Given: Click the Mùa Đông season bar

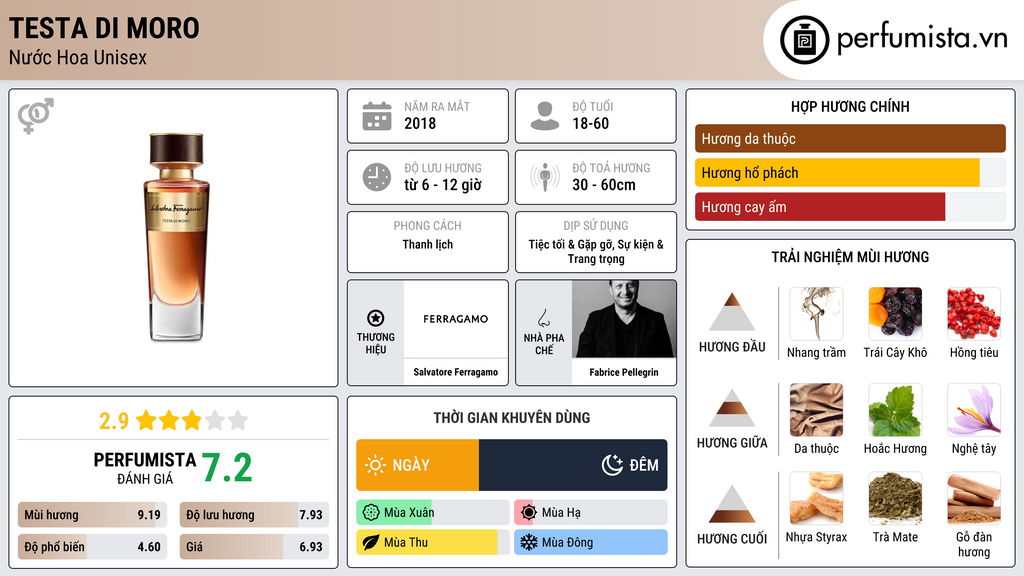Looking at the screenshot, I should pos(590,542).
